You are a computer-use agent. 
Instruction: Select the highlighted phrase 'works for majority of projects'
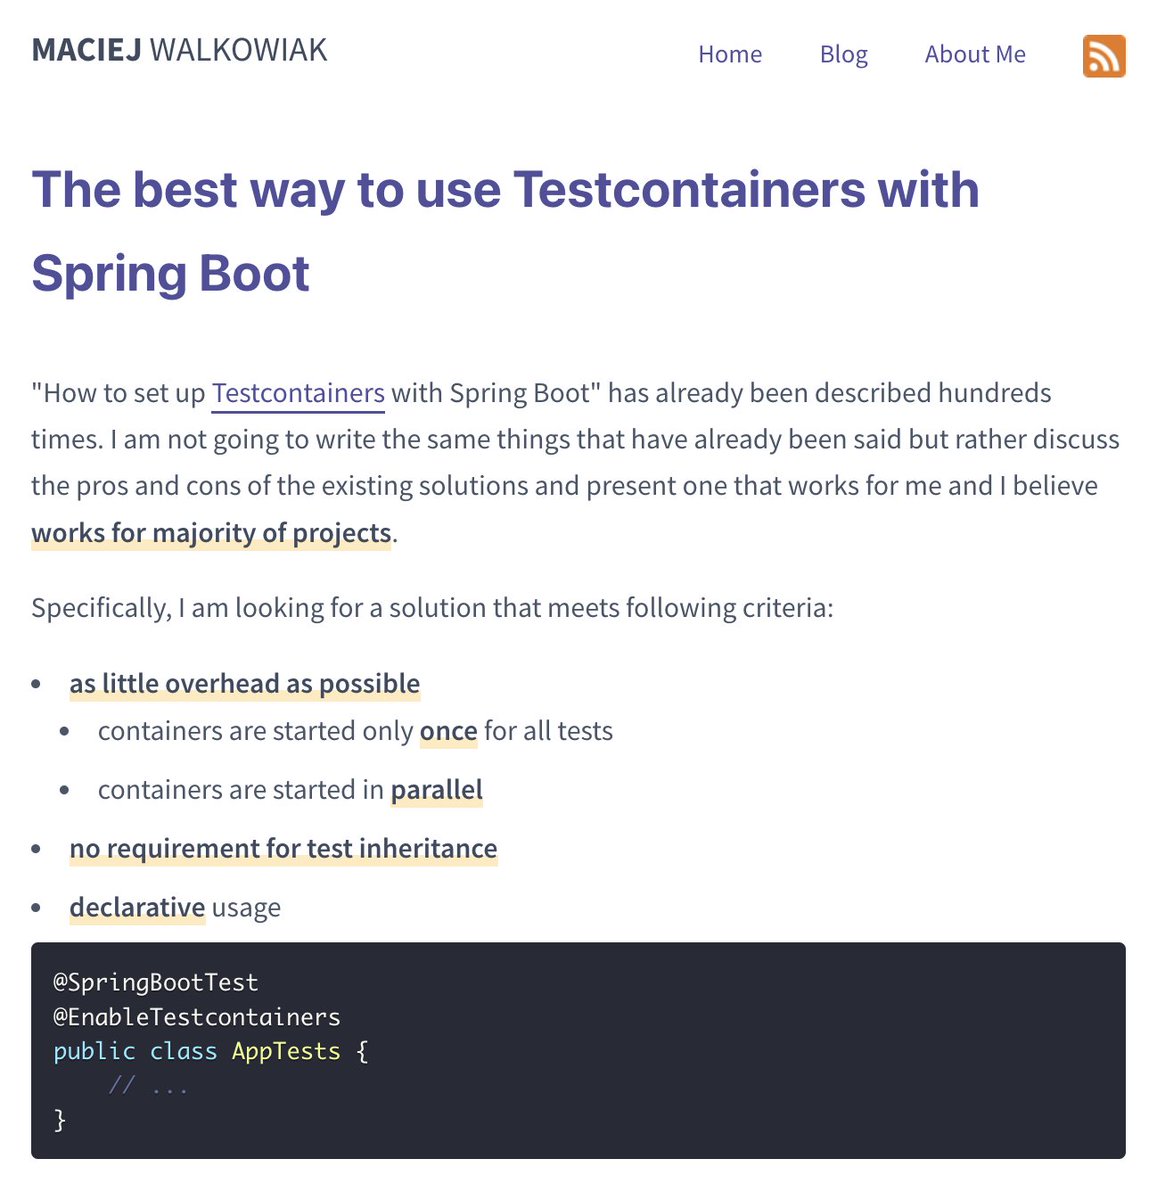(211, 532)
